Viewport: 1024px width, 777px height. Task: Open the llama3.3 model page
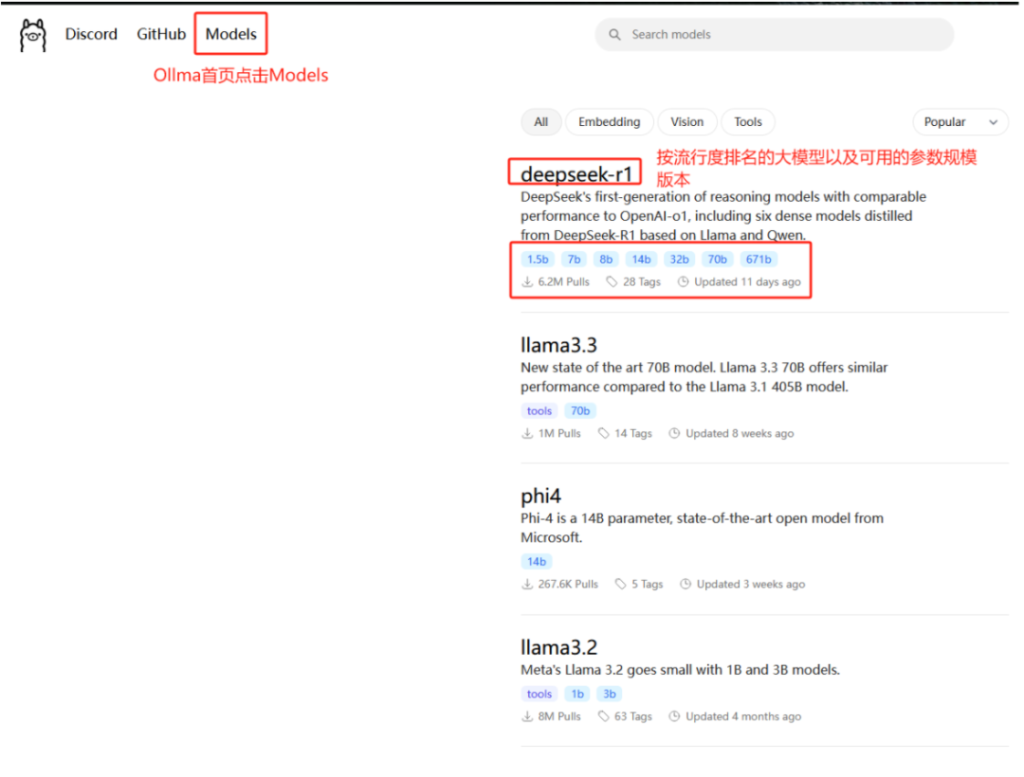(559, 345)
